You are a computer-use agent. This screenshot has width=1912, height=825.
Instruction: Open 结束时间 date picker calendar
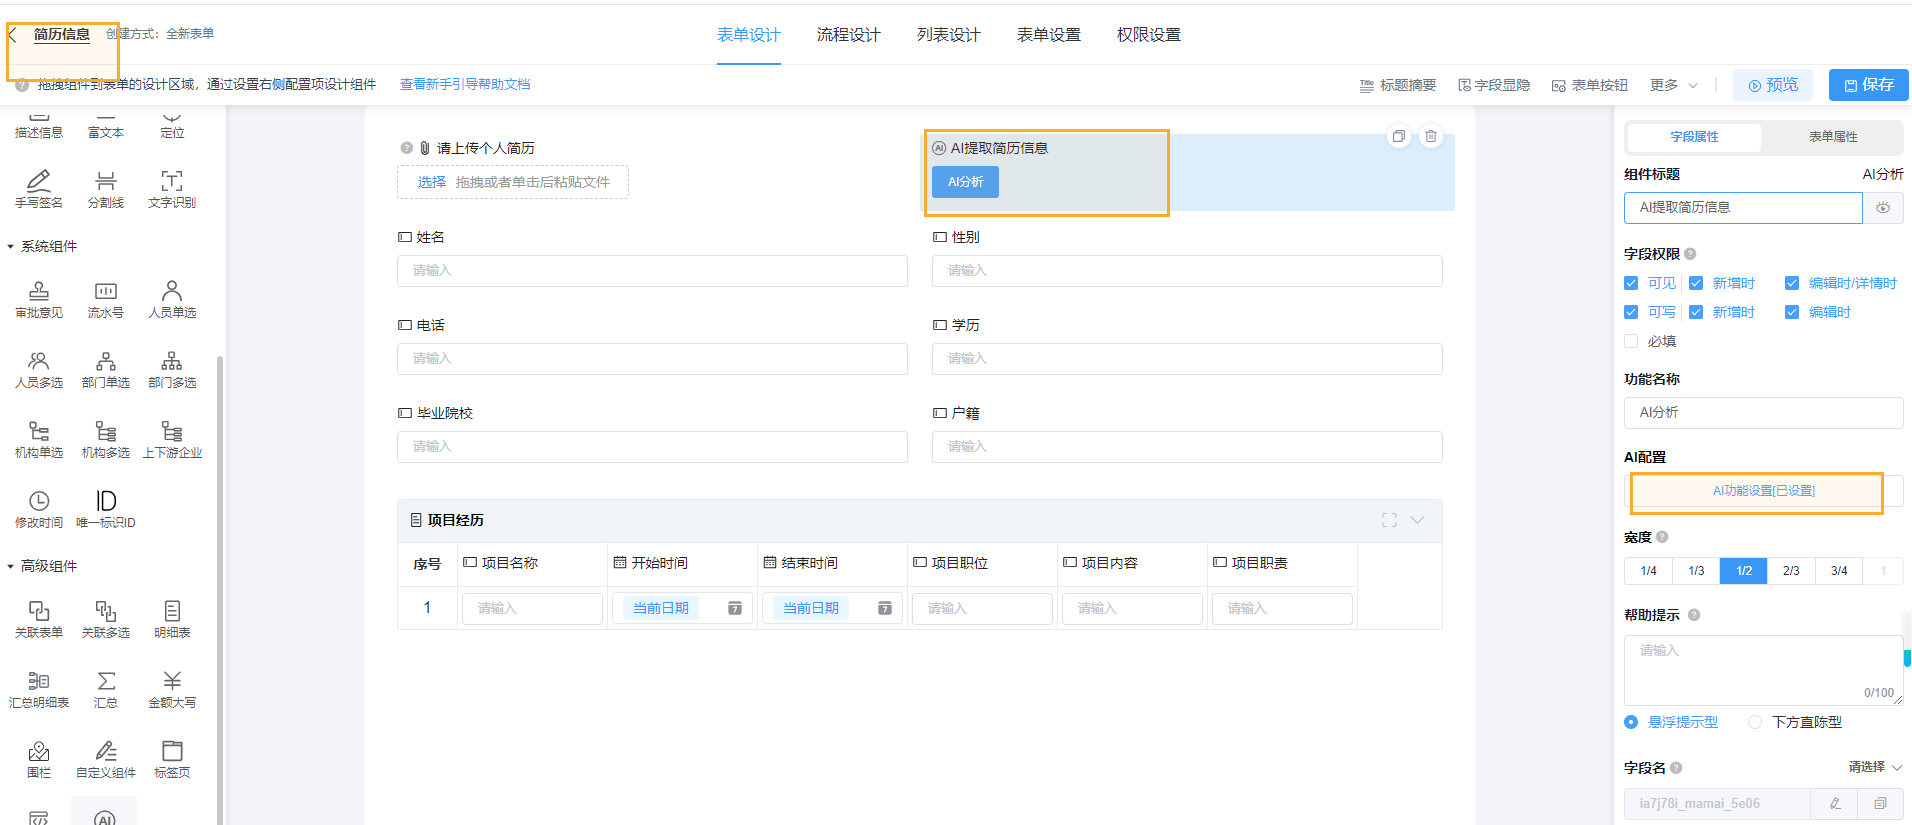tap(885, 608)
